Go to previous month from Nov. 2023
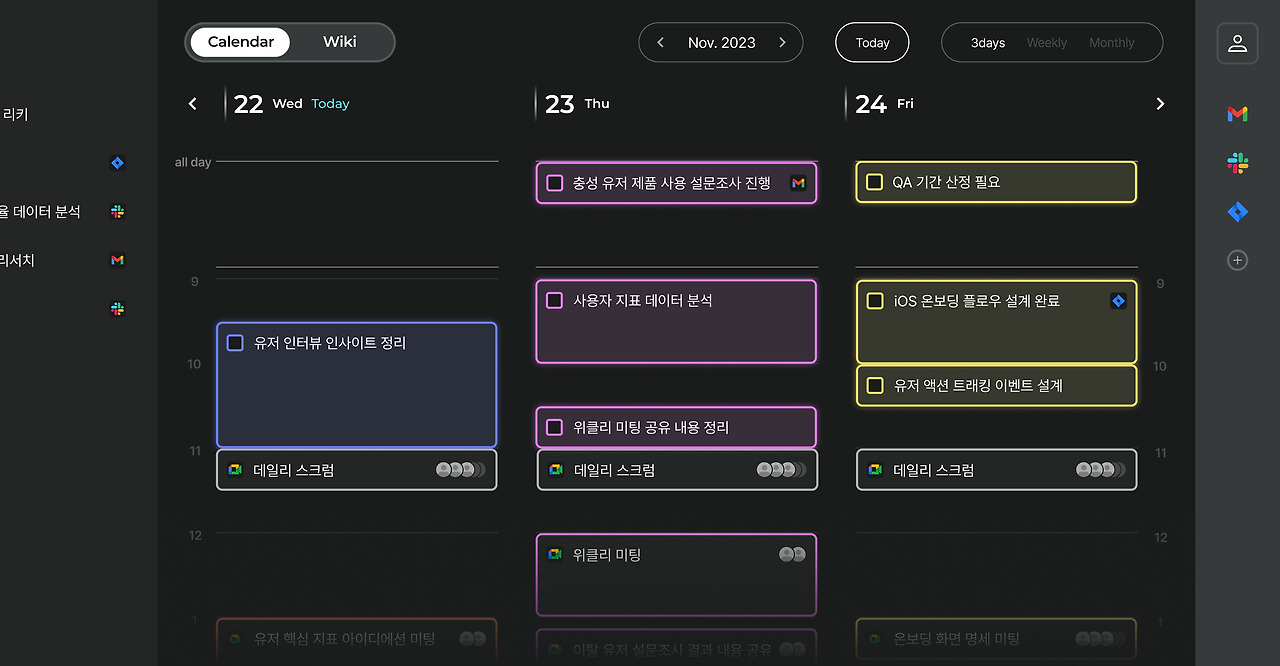The height and width of the screenshot is (666, 1280). coord(660,43)
